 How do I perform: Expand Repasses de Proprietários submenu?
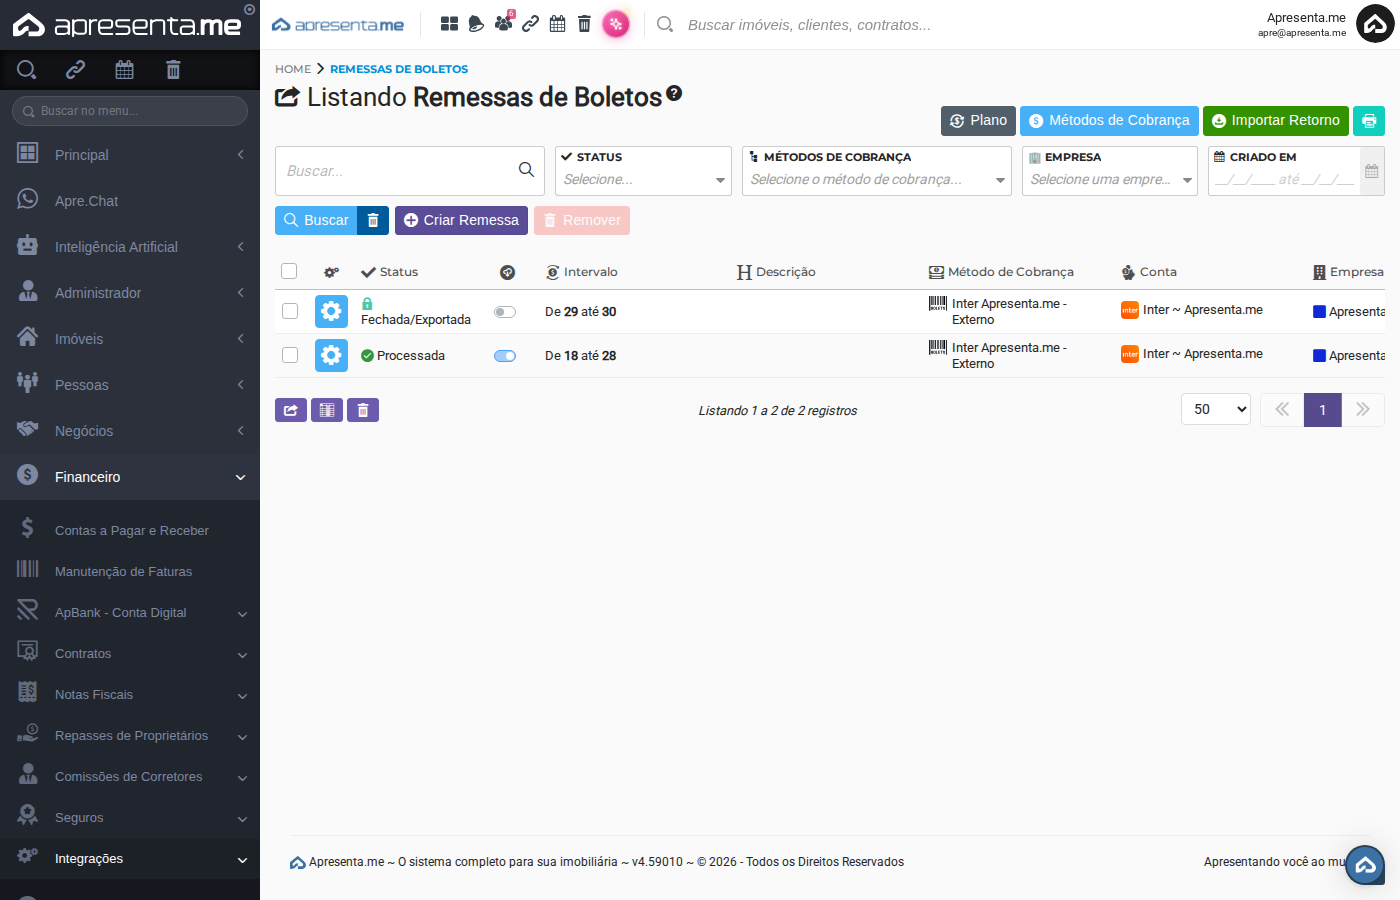pos(130,736)
